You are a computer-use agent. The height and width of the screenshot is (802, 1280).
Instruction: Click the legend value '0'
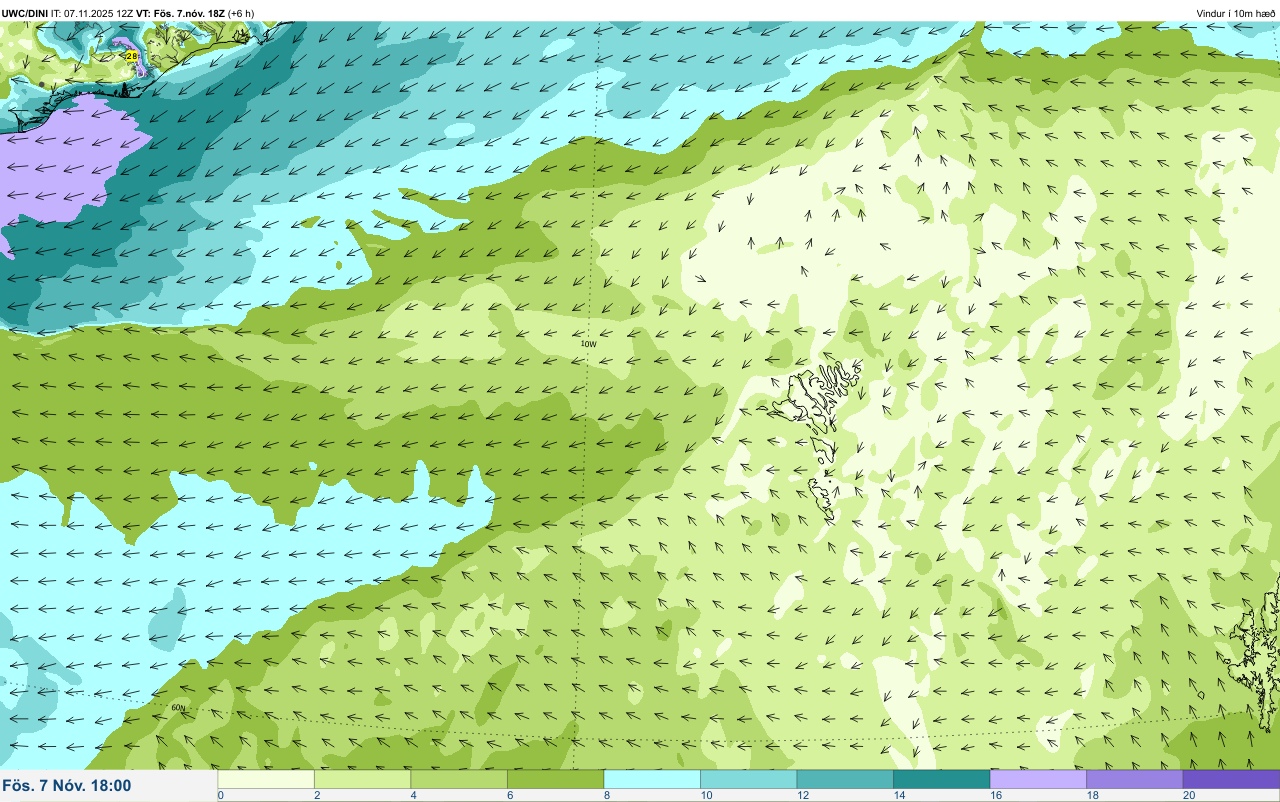click(220, 795)
